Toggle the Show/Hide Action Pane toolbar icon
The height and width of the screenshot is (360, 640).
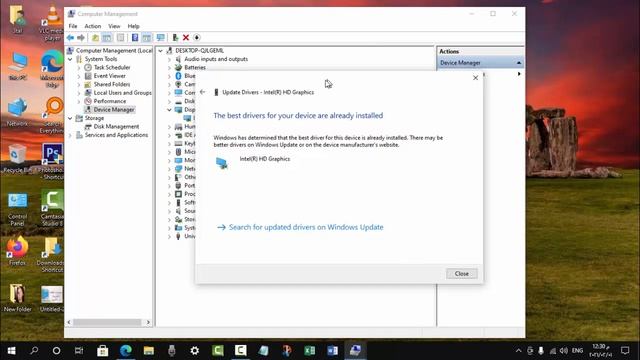pos(146,38)
